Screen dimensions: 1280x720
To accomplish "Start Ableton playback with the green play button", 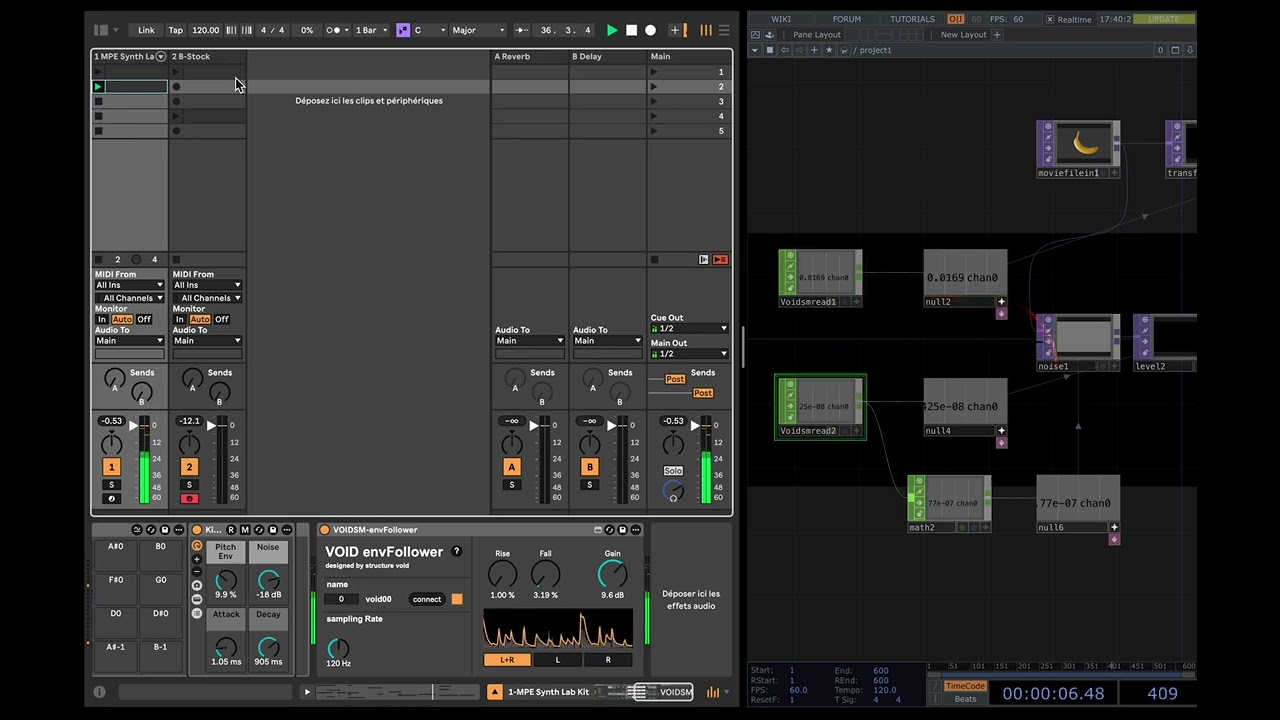I will [x=612, y=30].
